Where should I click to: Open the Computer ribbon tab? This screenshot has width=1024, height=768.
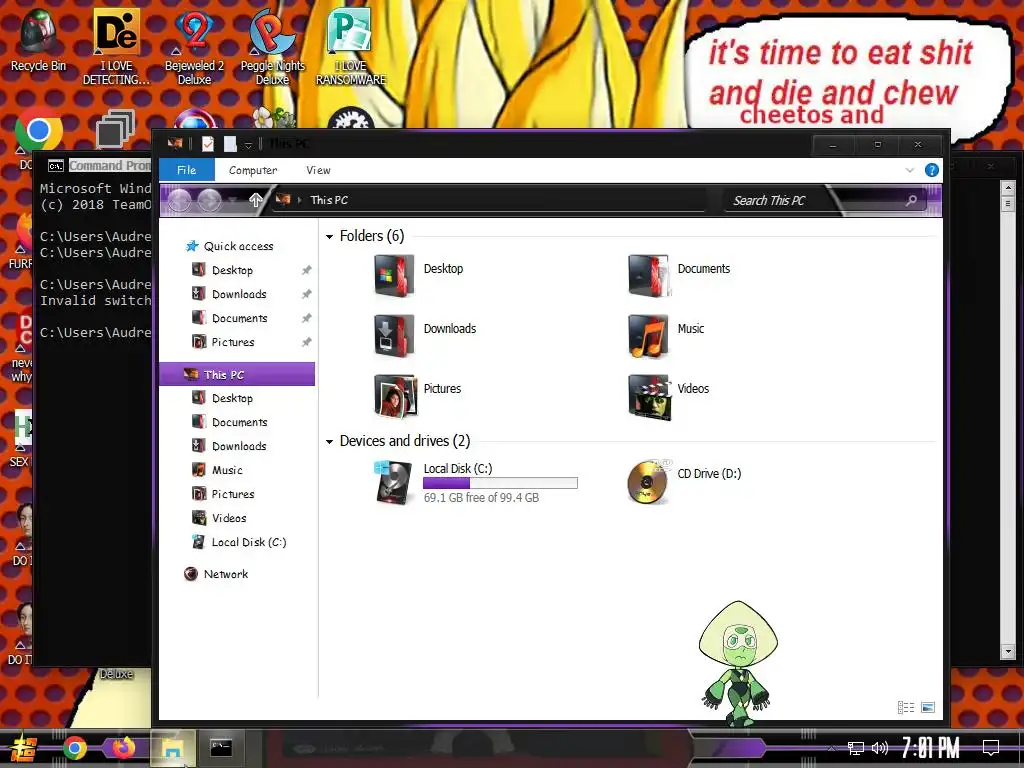253,170
